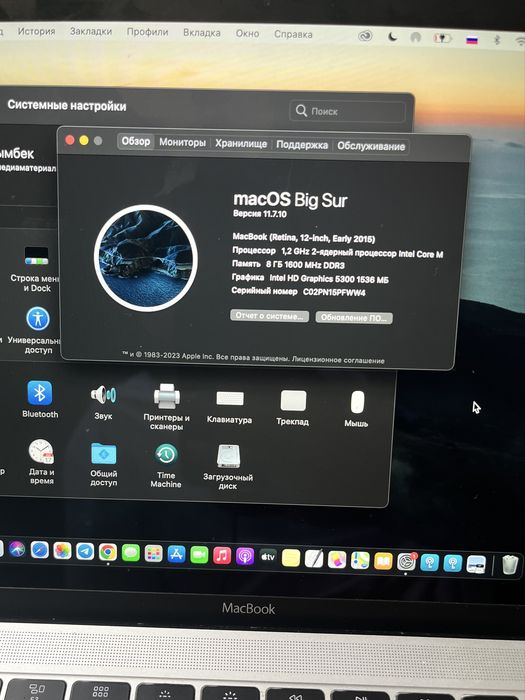The height and width of the screenshot is (700, 525).
Task: Switch to the Мониторы tab
Action: 182,142
